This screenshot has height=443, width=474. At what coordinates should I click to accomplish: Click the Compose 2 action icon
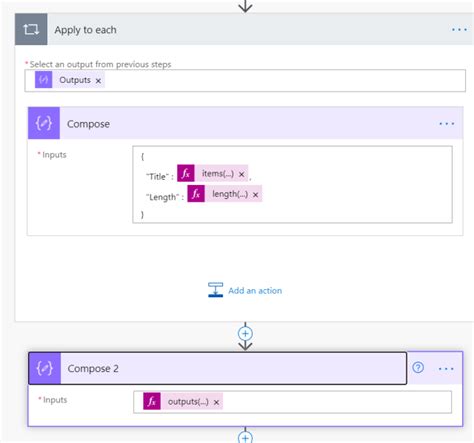(45, 368)
